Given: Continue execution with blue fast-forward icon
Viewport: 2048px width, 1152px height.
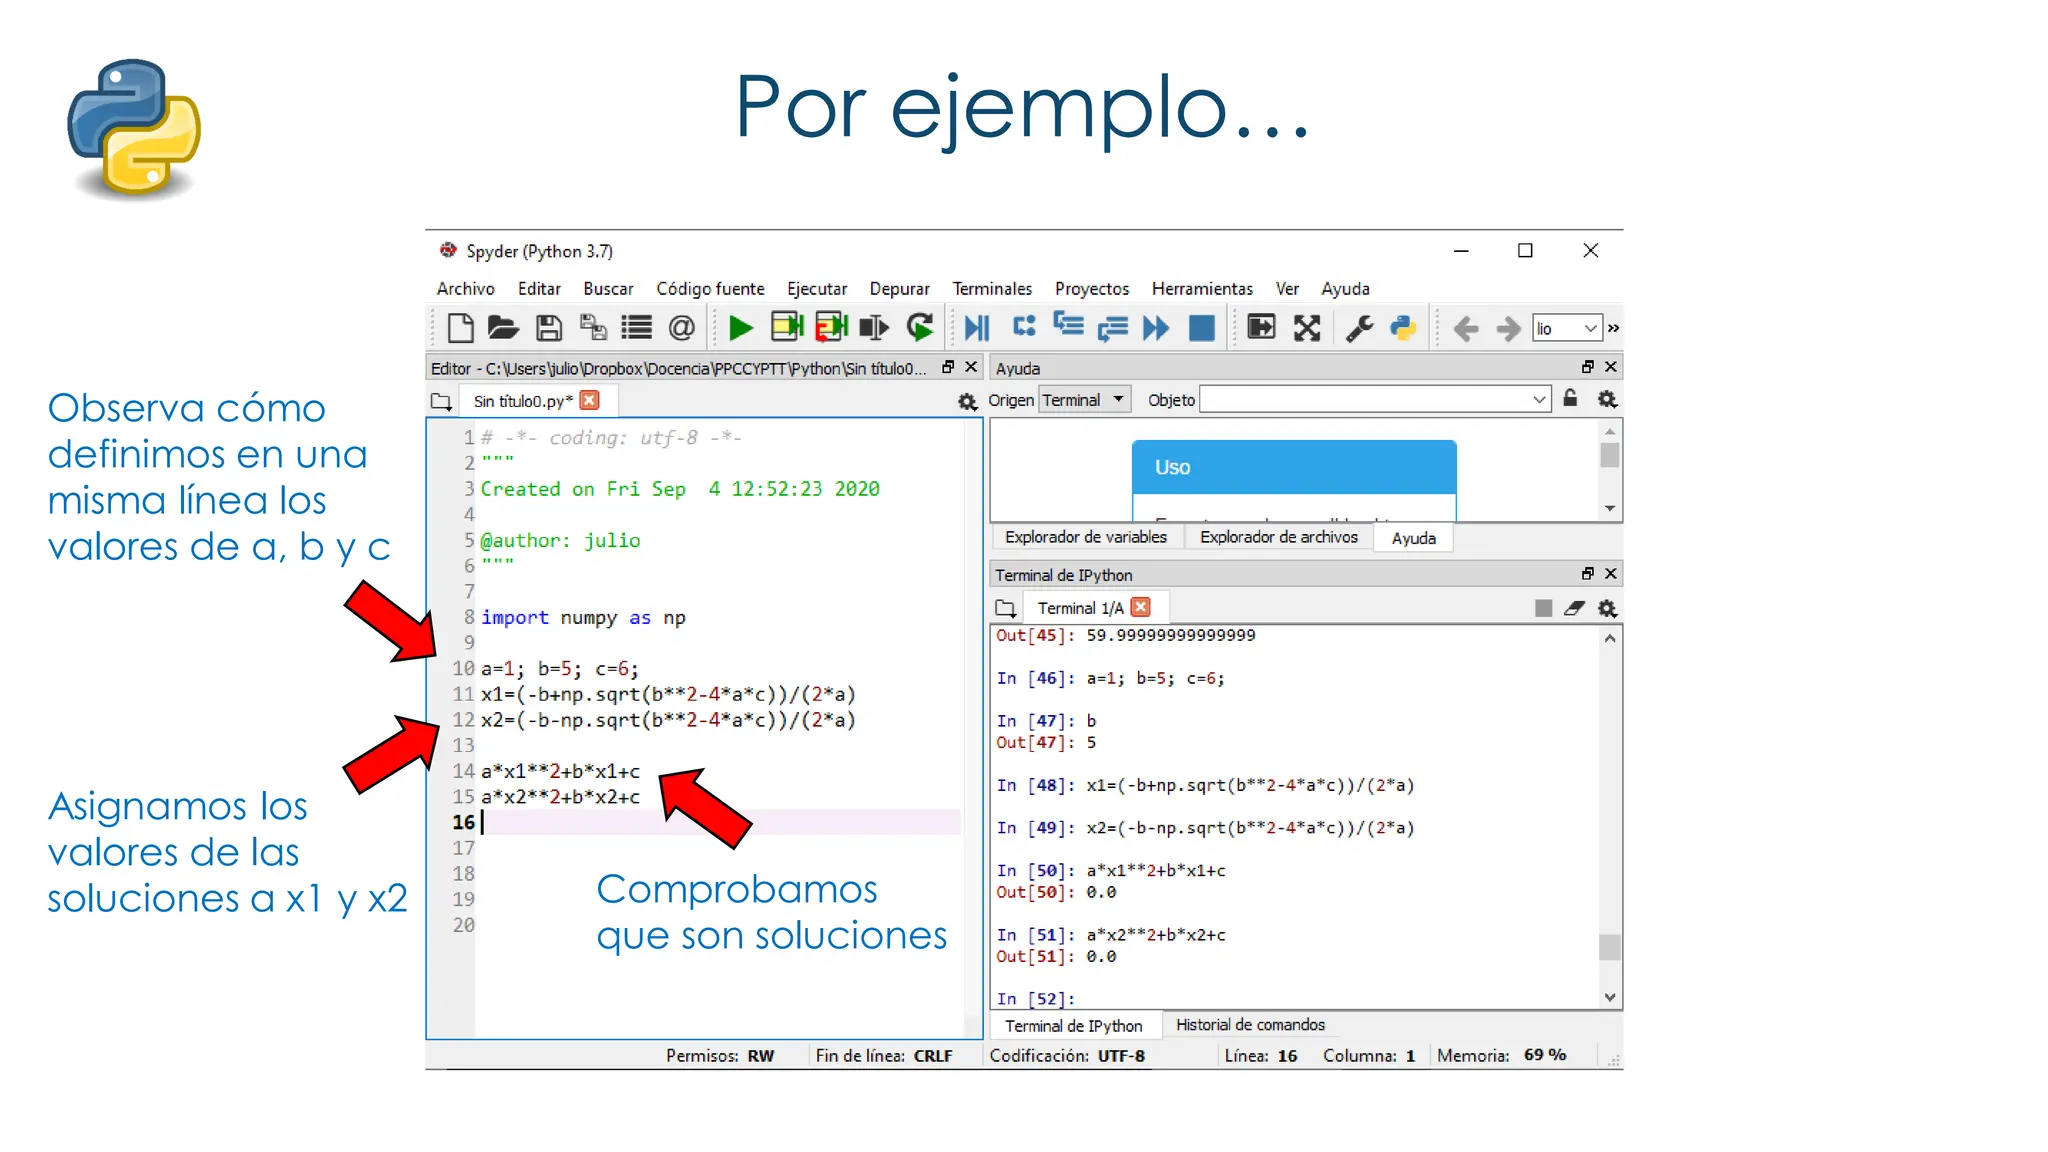Looking at the screenshot, I should (1156, 328).
